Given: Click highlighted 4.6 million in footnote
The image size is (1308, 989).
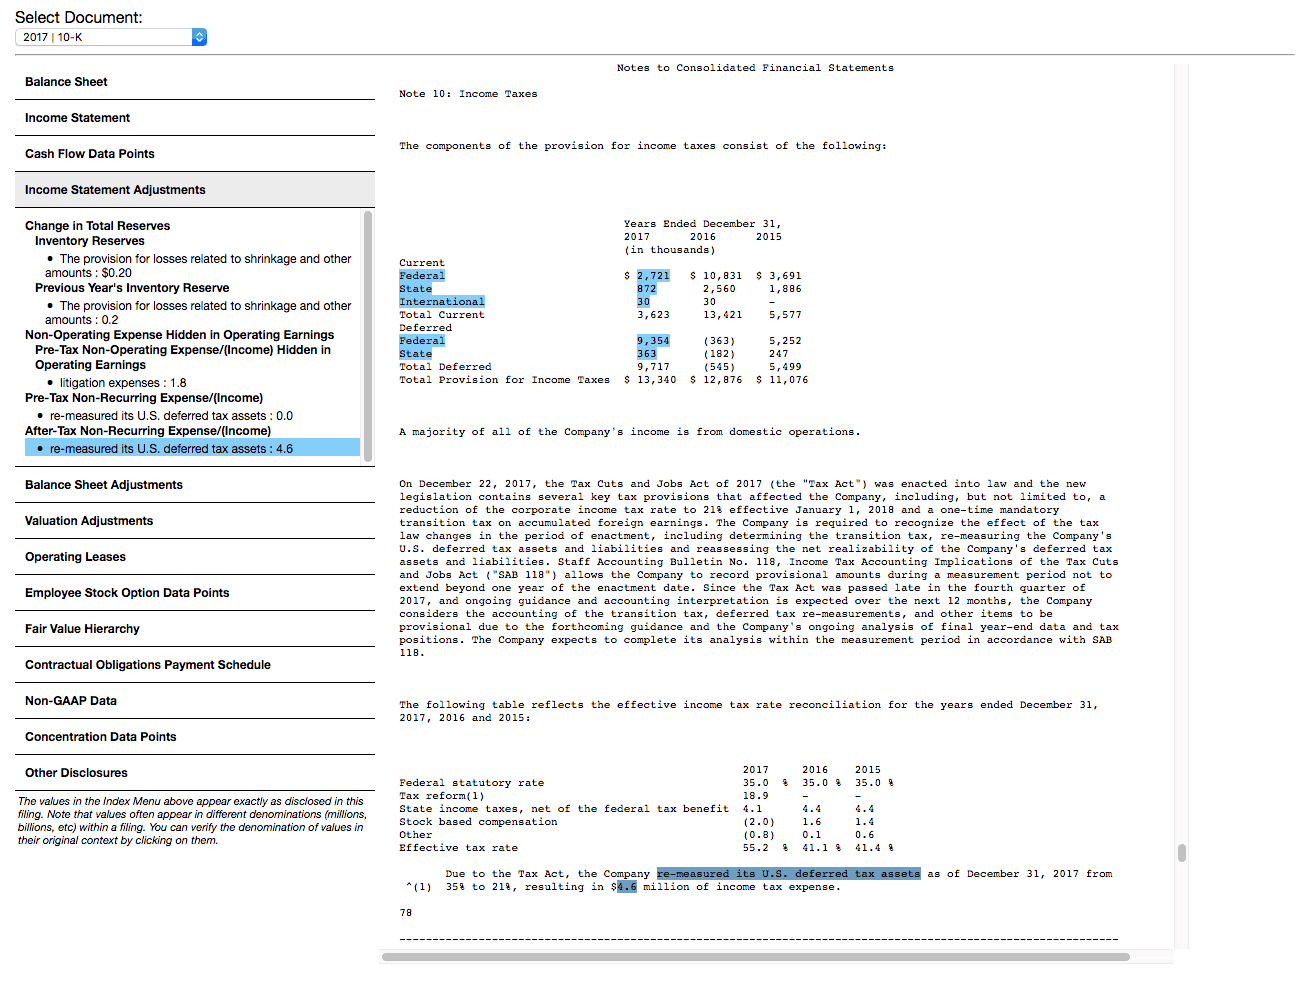Looking at the screenshot, I should (x=627, y=887).
